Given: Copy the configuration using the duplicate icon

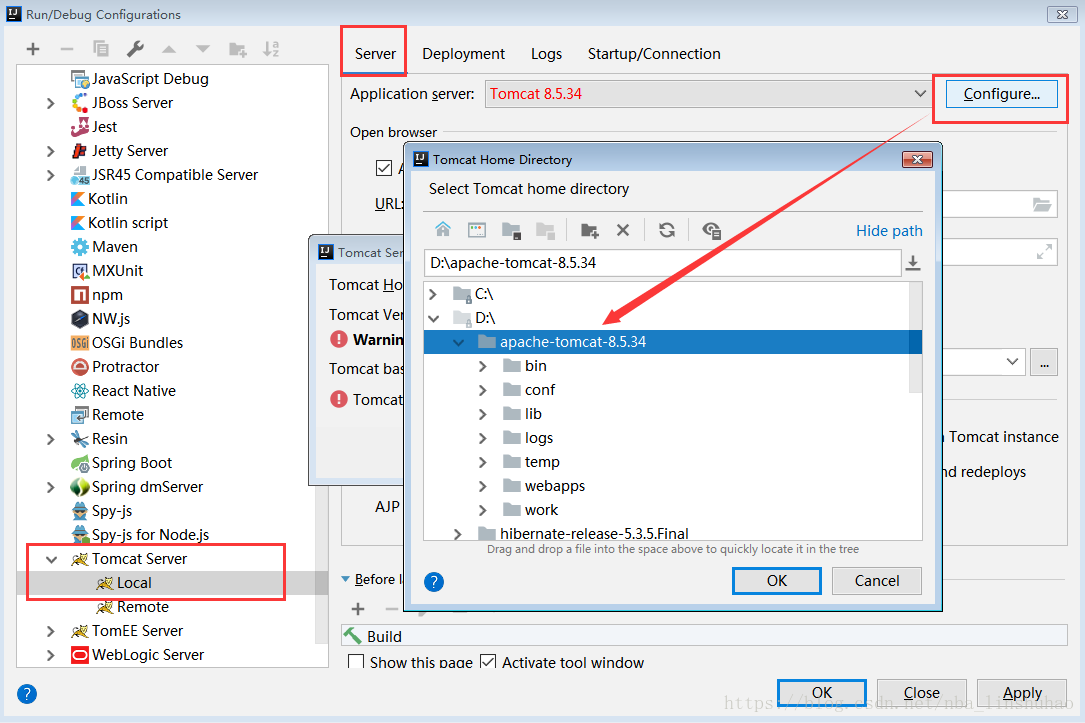Looking at the screenshot, I should [101, 49].
